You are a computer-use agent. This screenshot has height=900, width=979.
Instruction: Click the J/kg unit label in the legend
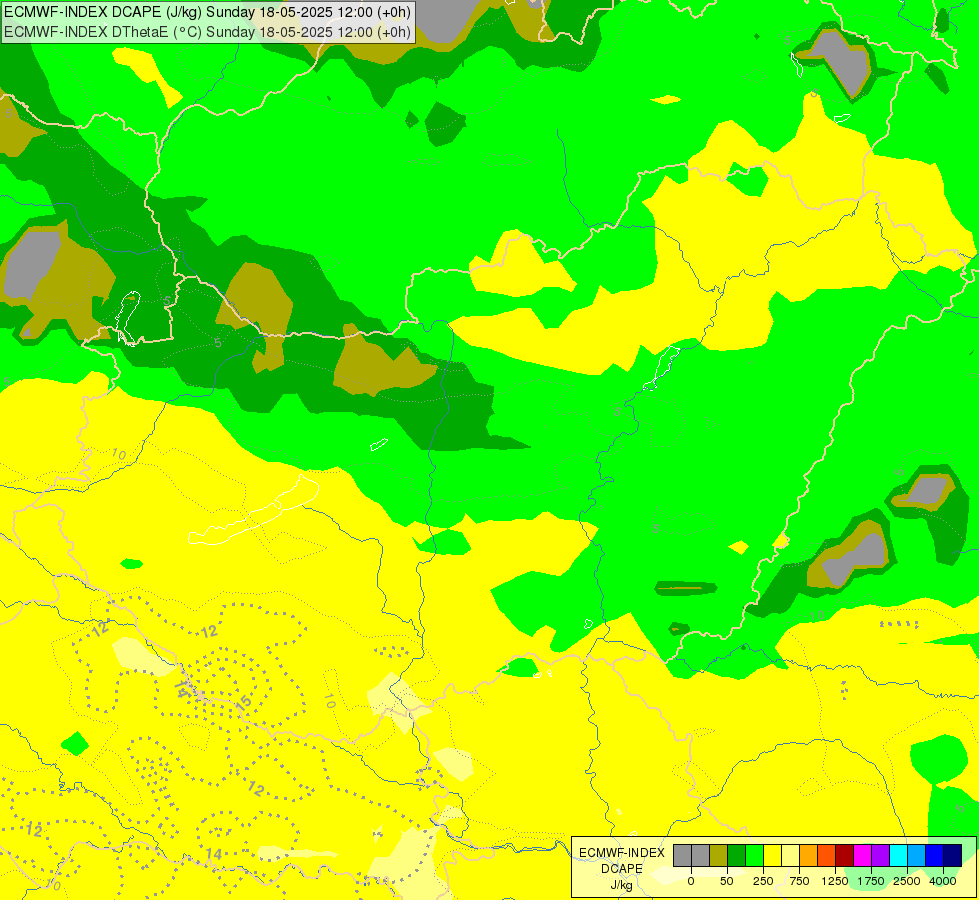[622, 885]
